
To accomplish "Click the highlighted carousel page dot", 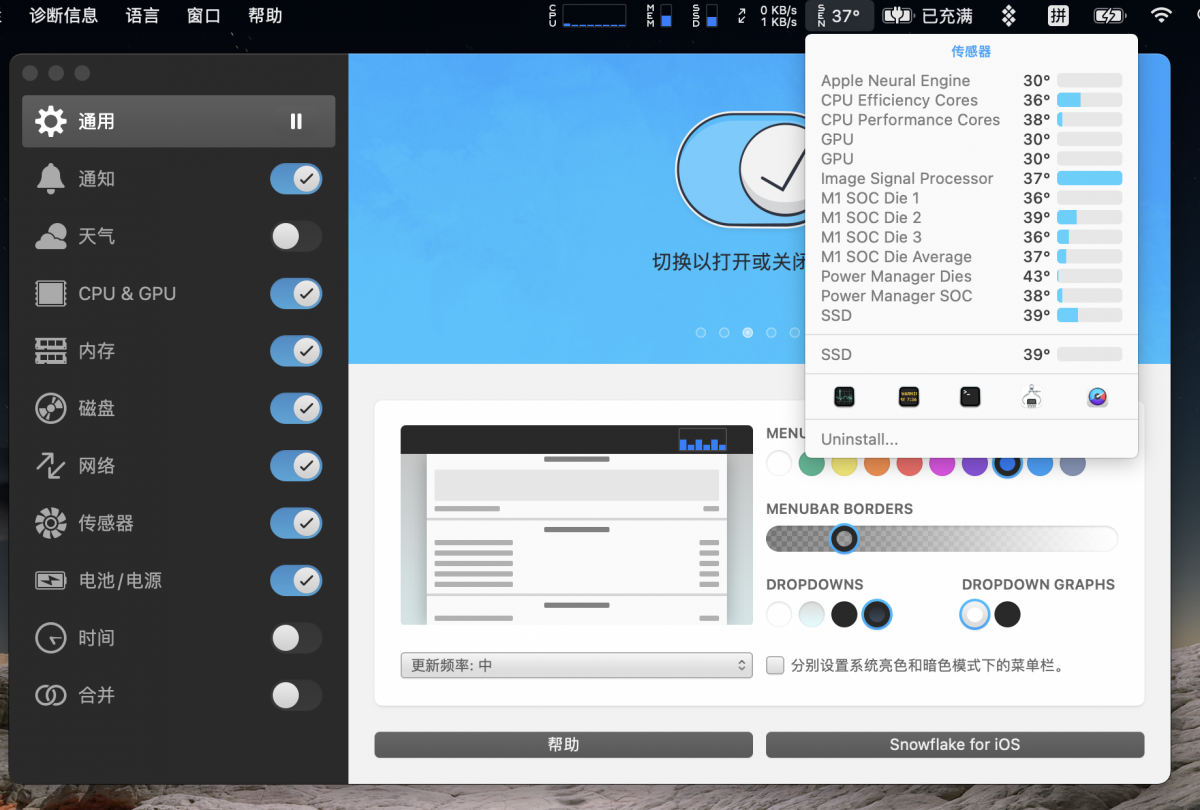I will coord(748,333).
